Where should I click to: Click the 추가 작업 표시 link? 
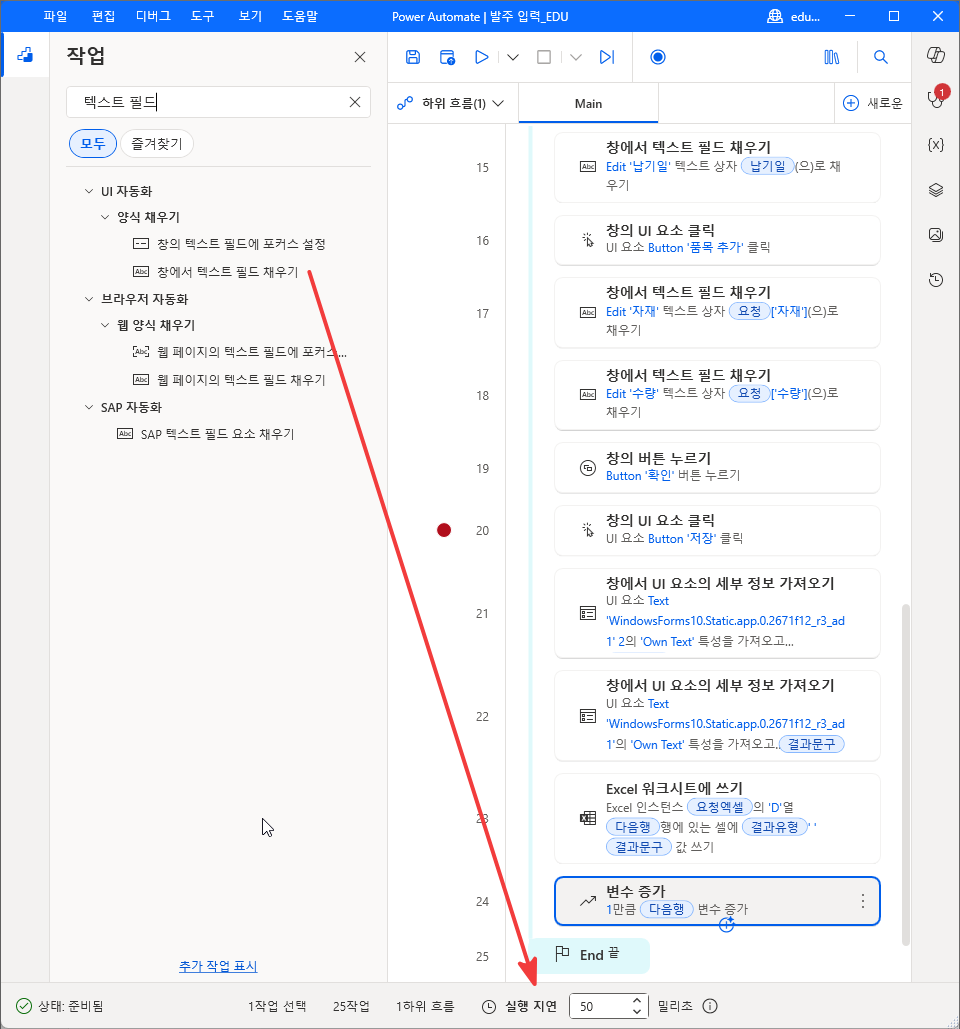[x=218, y=966]
